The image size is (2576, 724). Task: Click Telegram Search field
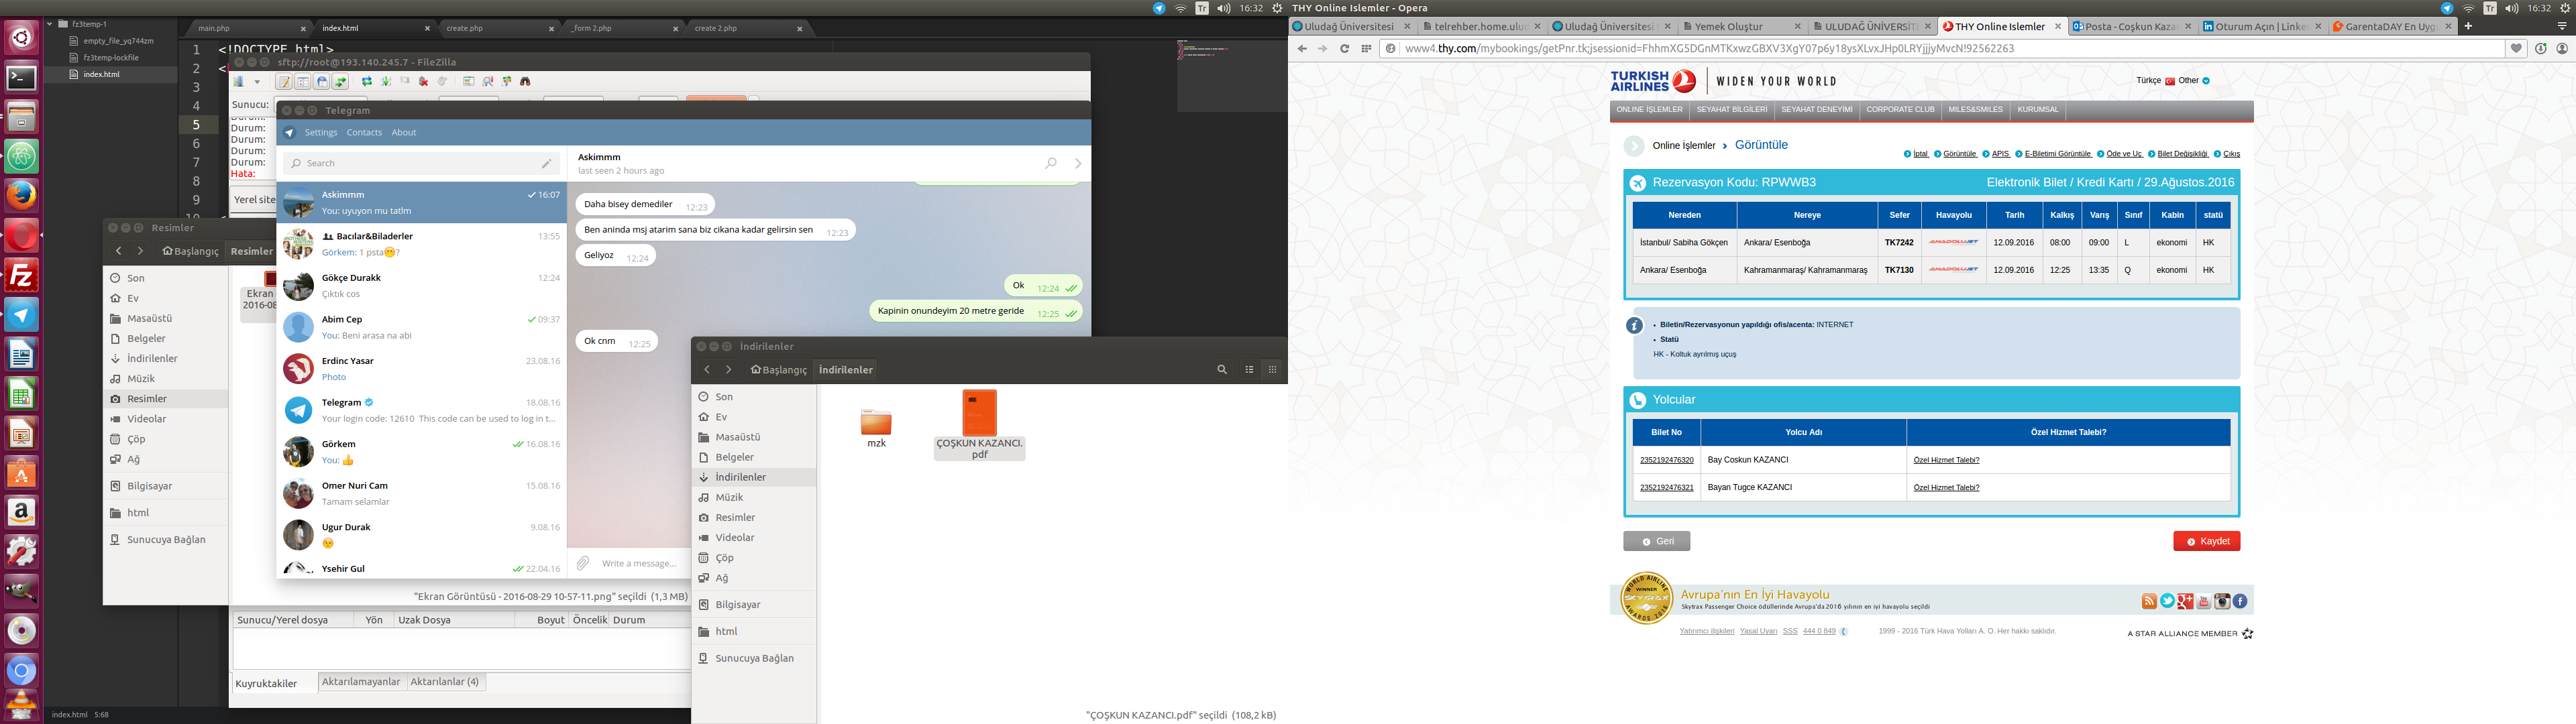pyautogui.click(x=420, y=163)
